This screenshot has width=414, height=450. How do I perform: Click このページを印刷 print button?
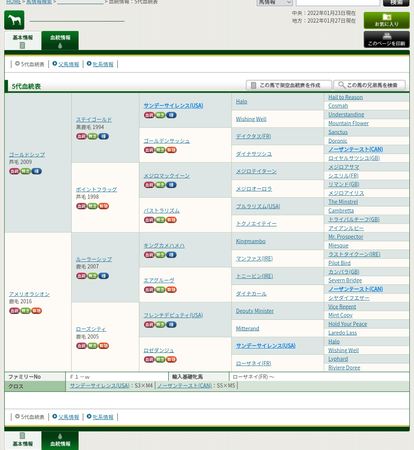tap(387, 39)
